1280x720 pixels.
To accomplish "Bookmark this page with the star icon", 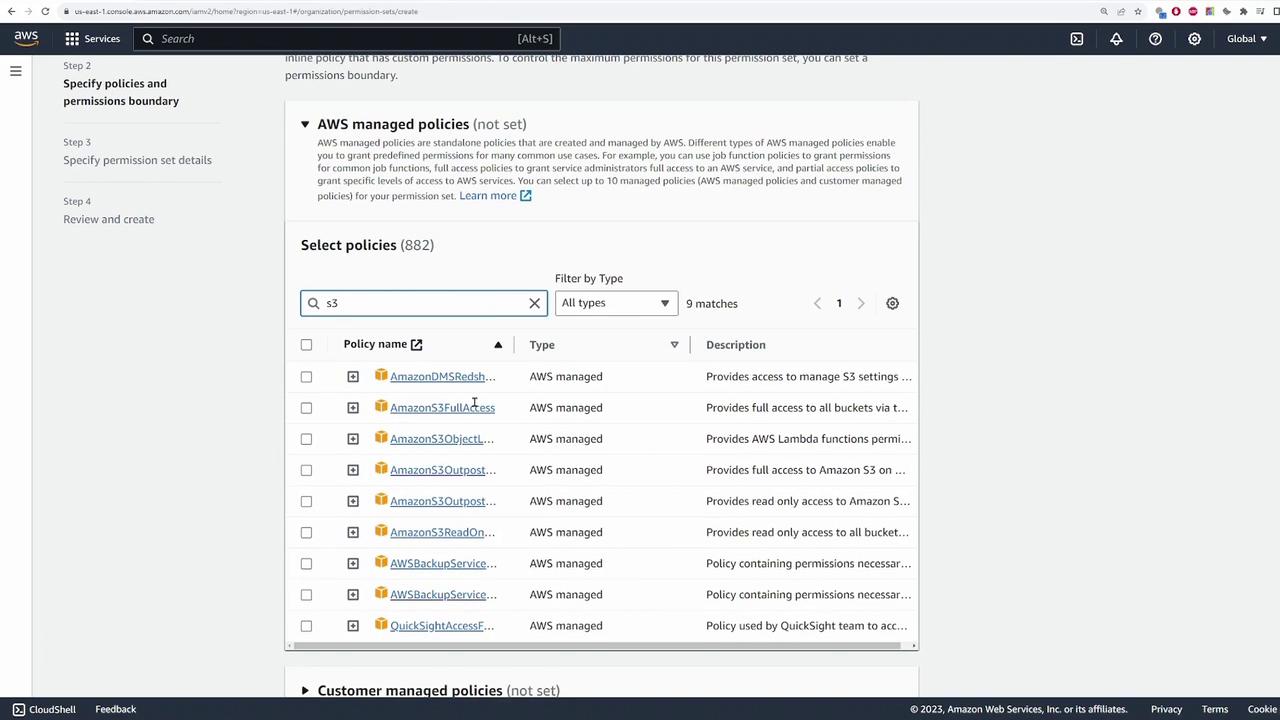I will point(1138,11).
